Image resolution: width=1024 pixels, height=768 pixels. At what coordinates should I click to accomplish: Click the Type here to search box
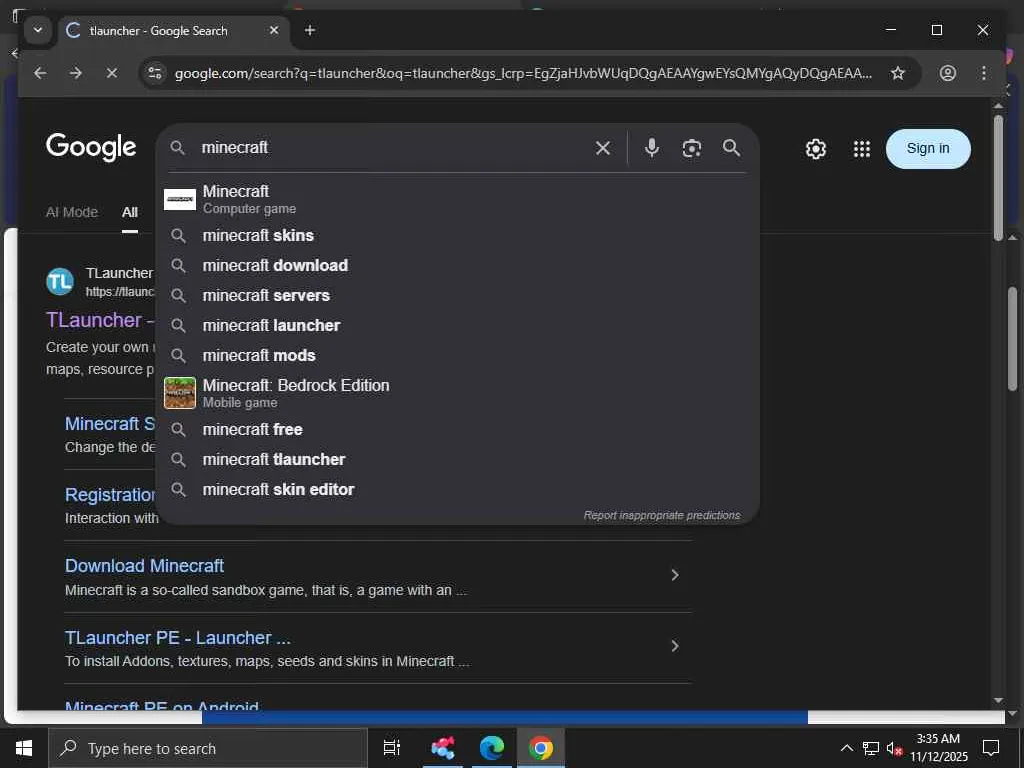click(x=208, y=748)
